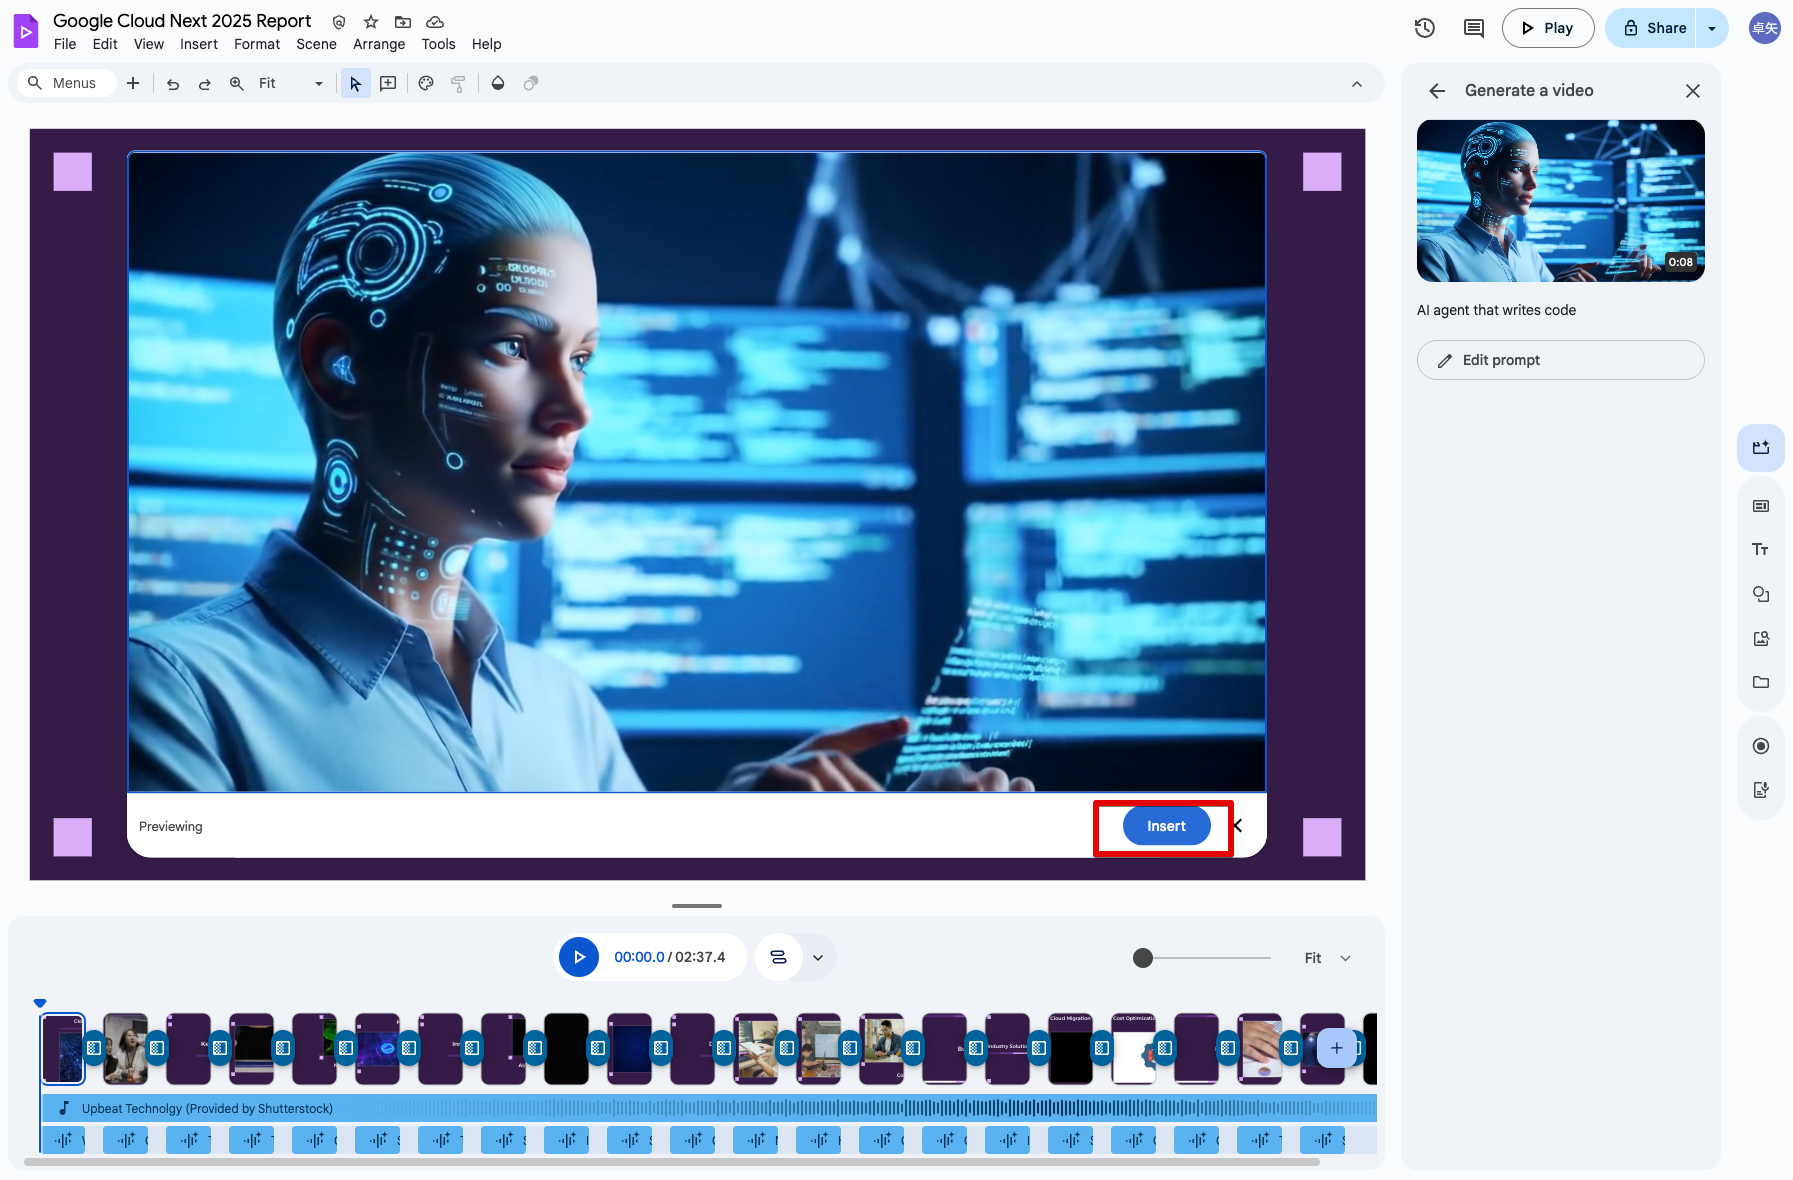Open the Text tool in right sidebar

click(1760, 550)
